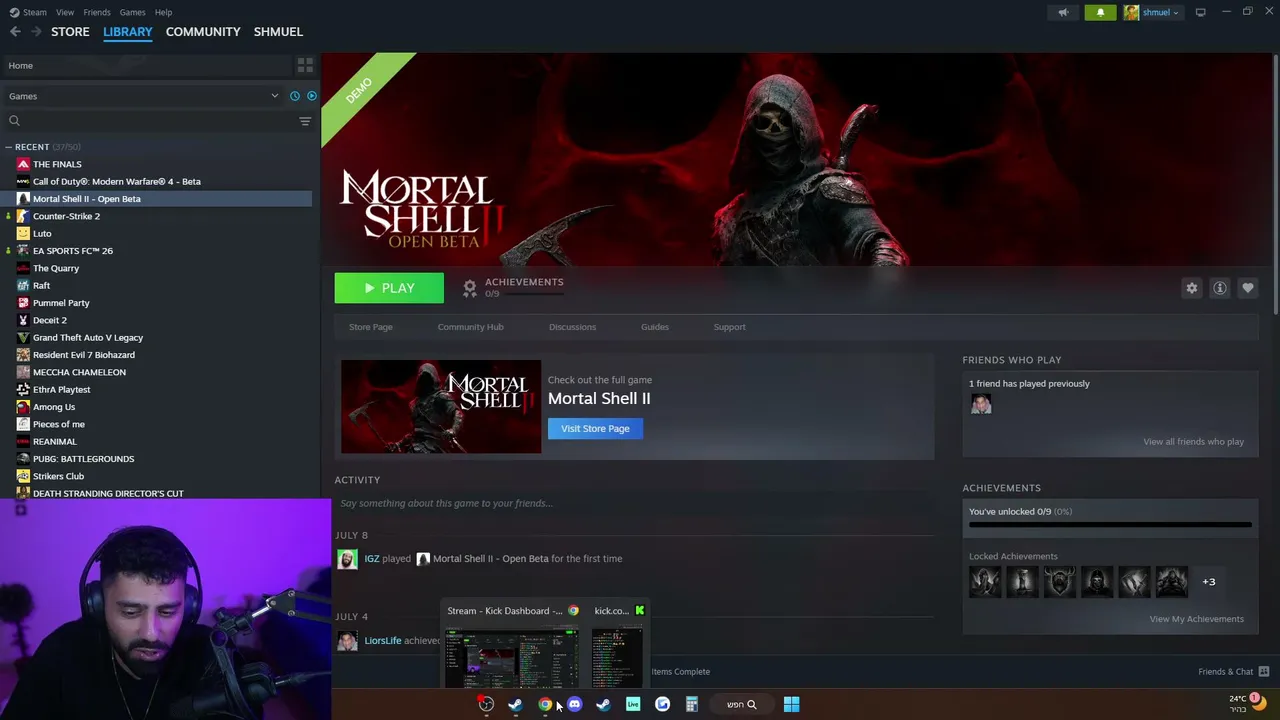
Task: Click the Home library button
Action: coord(148,65)
